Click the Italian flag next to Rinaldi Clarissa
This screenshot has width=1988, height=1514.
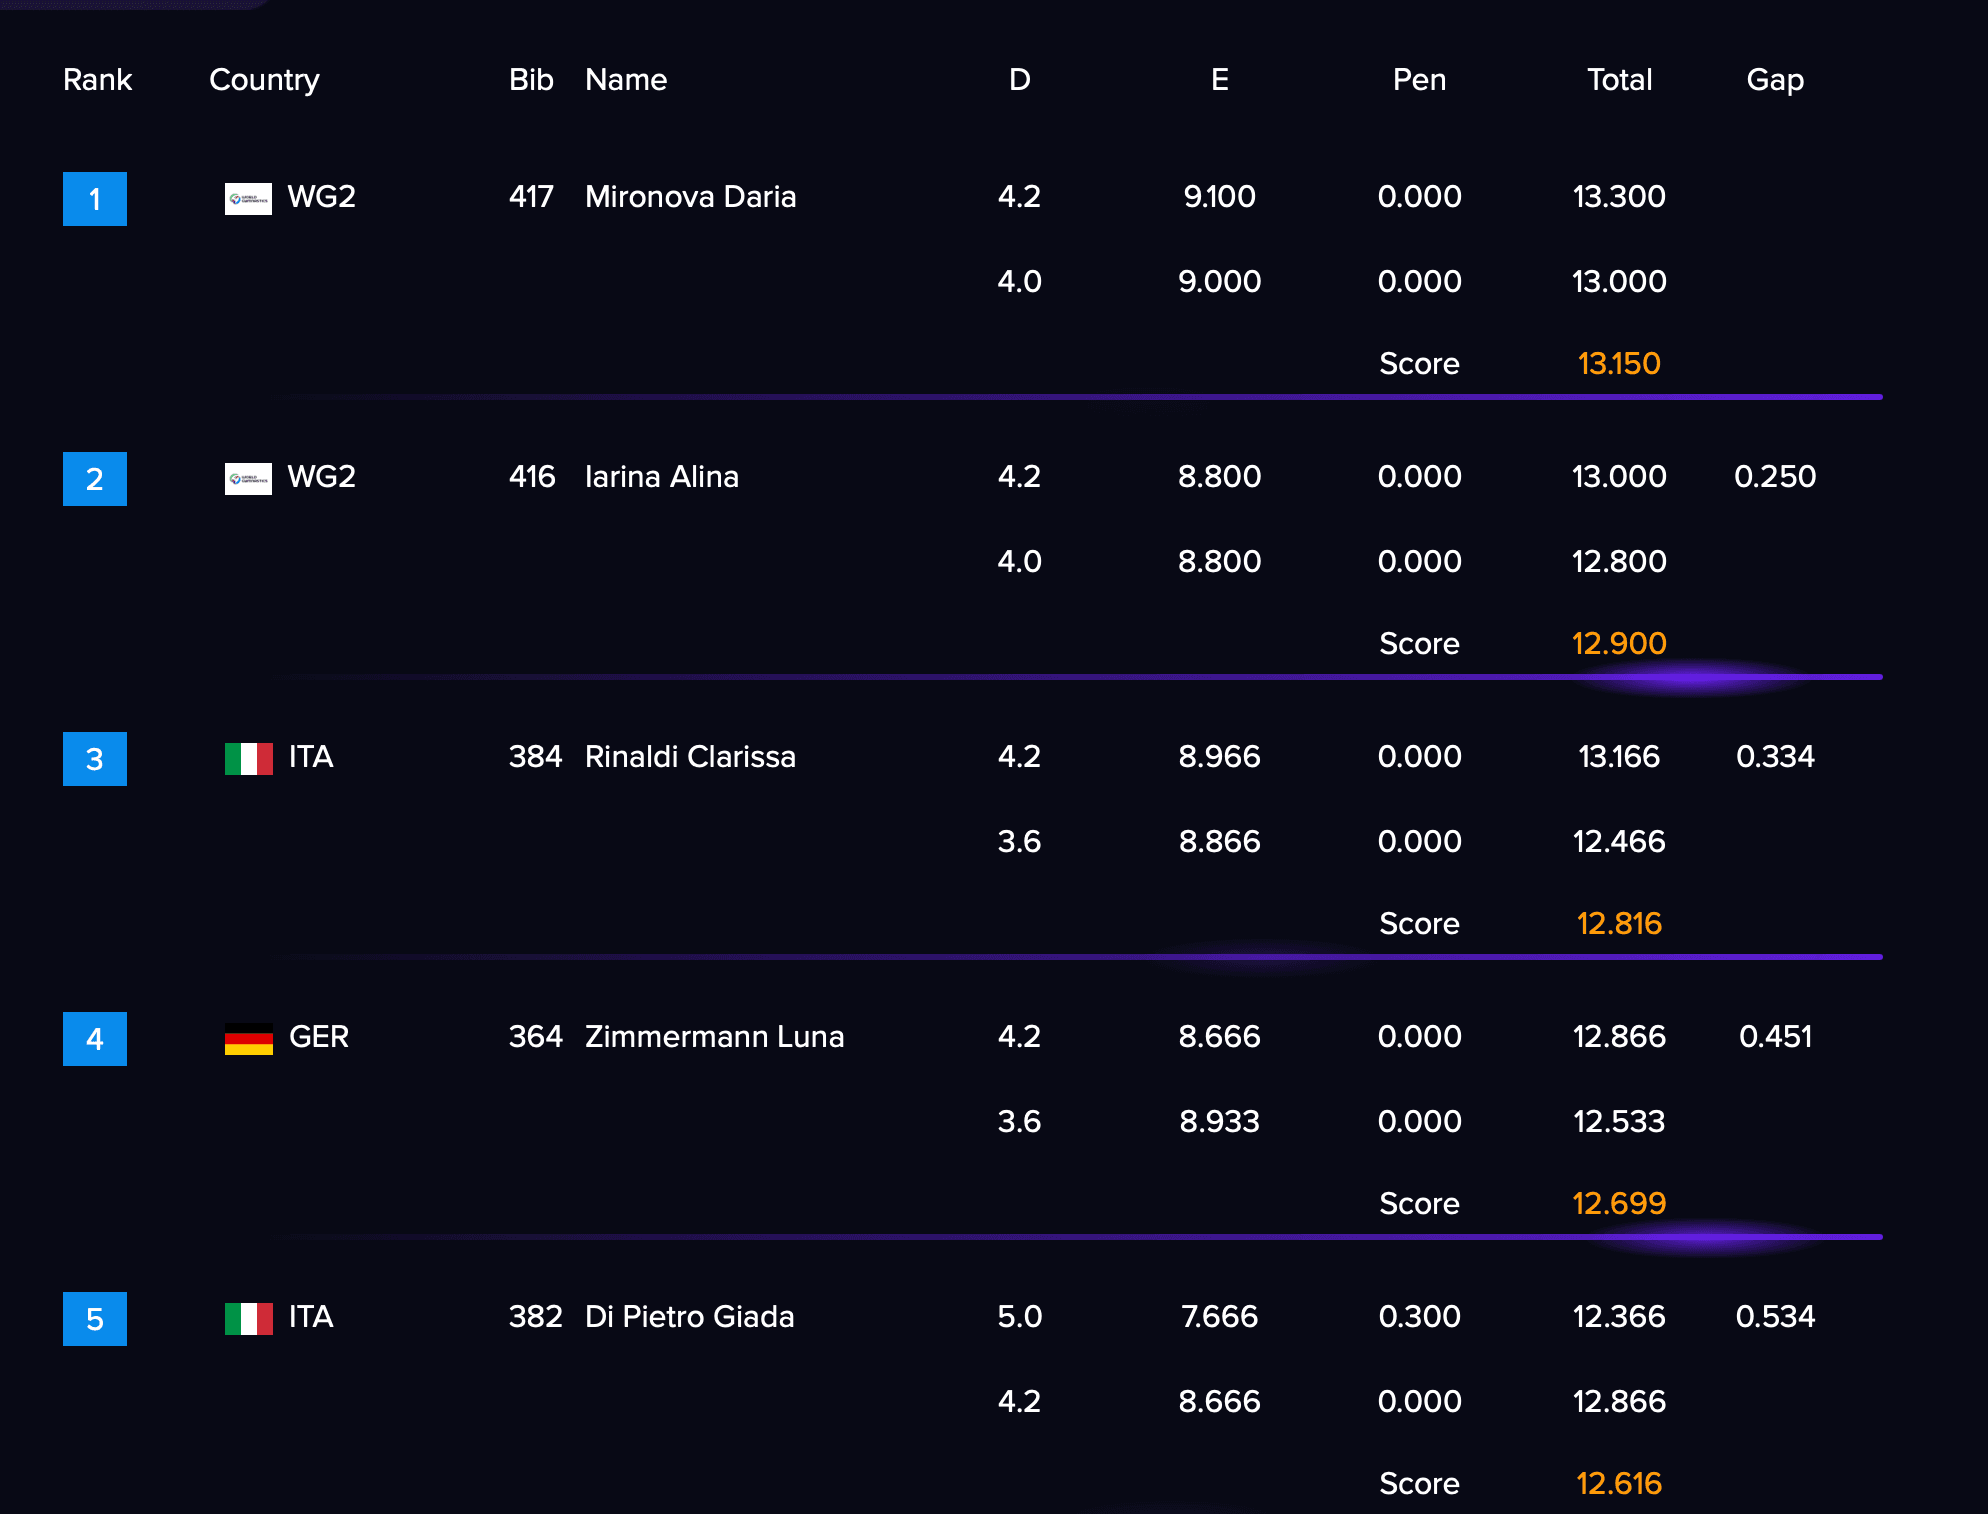point(248,759)
